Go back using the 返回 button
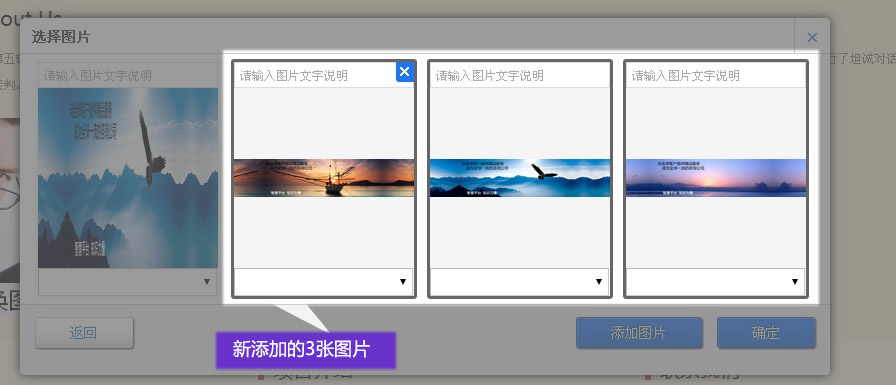 [84, 333]
